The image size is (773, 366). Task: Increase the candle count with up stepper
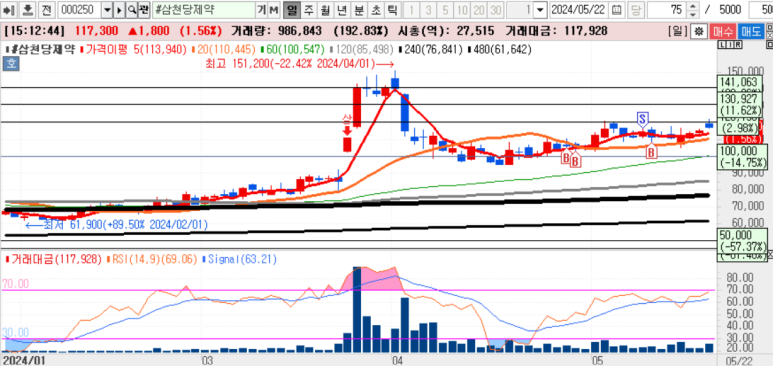pos(693,5)
